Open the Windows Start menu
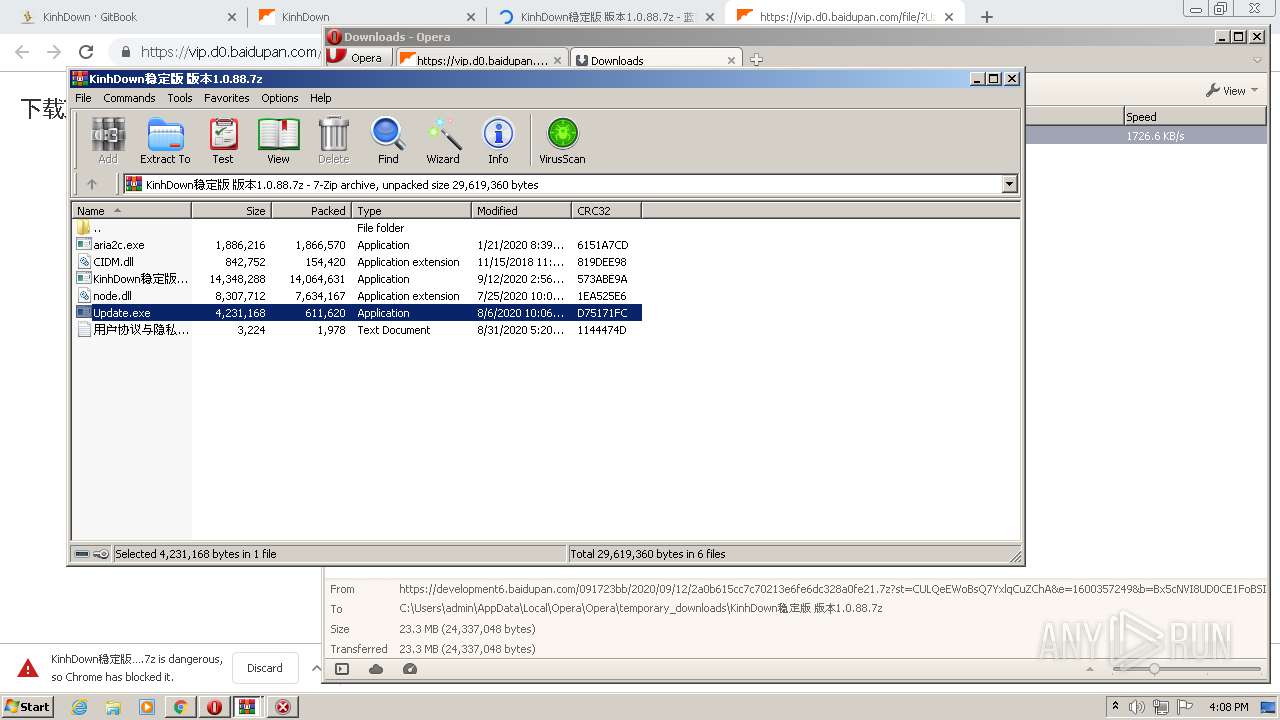This screenshot has width=1280, height=720. [27, 706]
